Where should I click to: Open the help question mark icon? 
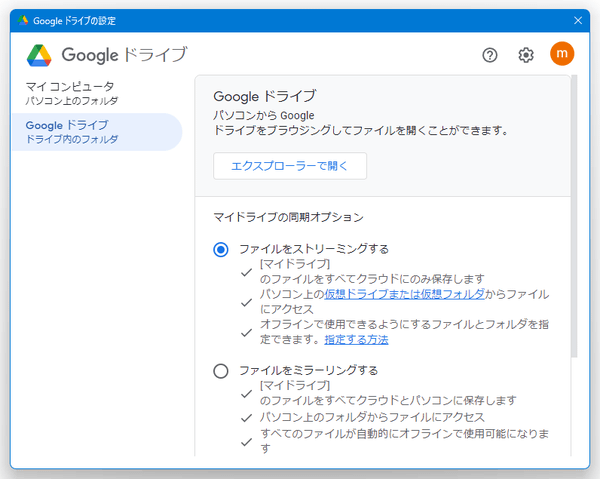pyautogui.click(x=490, y=55)
